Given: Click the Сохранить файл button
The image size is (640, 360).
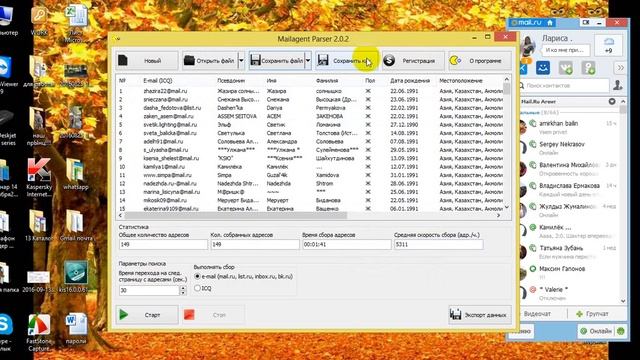Looking at the screenshot, I should pyautogui.click(x=277, y=60).
